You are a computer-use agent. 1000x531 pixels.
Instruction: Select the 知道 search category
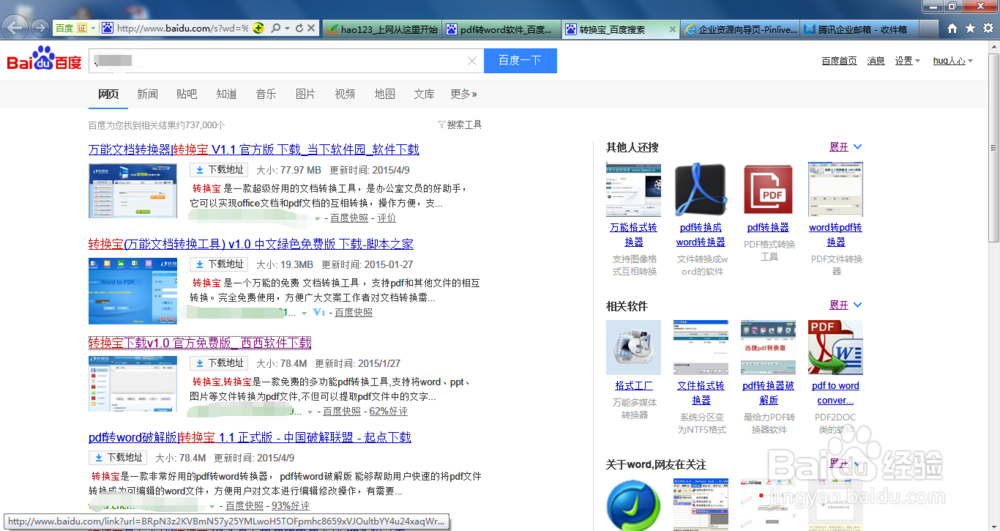(226, 94)
